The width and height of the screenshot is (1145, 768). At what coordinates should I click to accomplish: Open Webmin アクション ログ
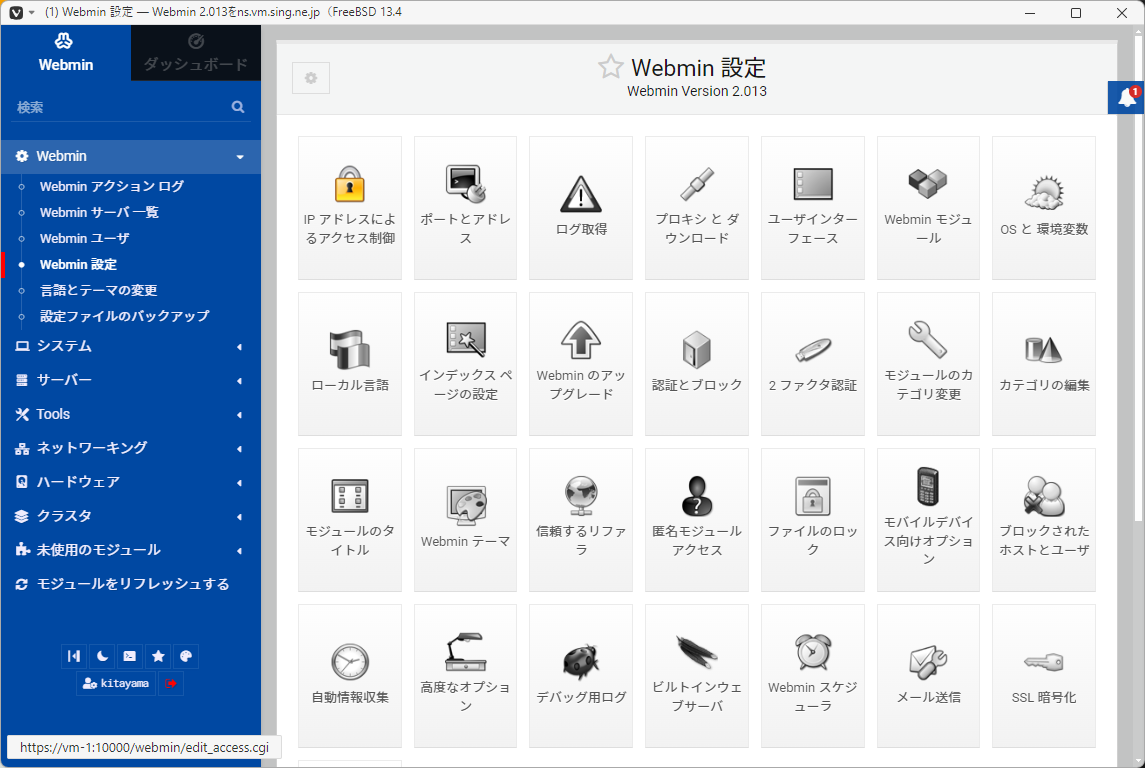click(112, 186)
